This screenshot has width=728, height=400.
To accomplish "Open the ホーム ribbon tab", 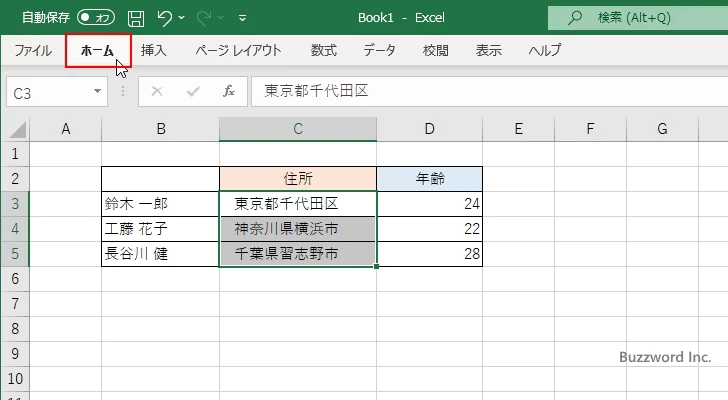I will pyautogui.click(x=98, y=50).
